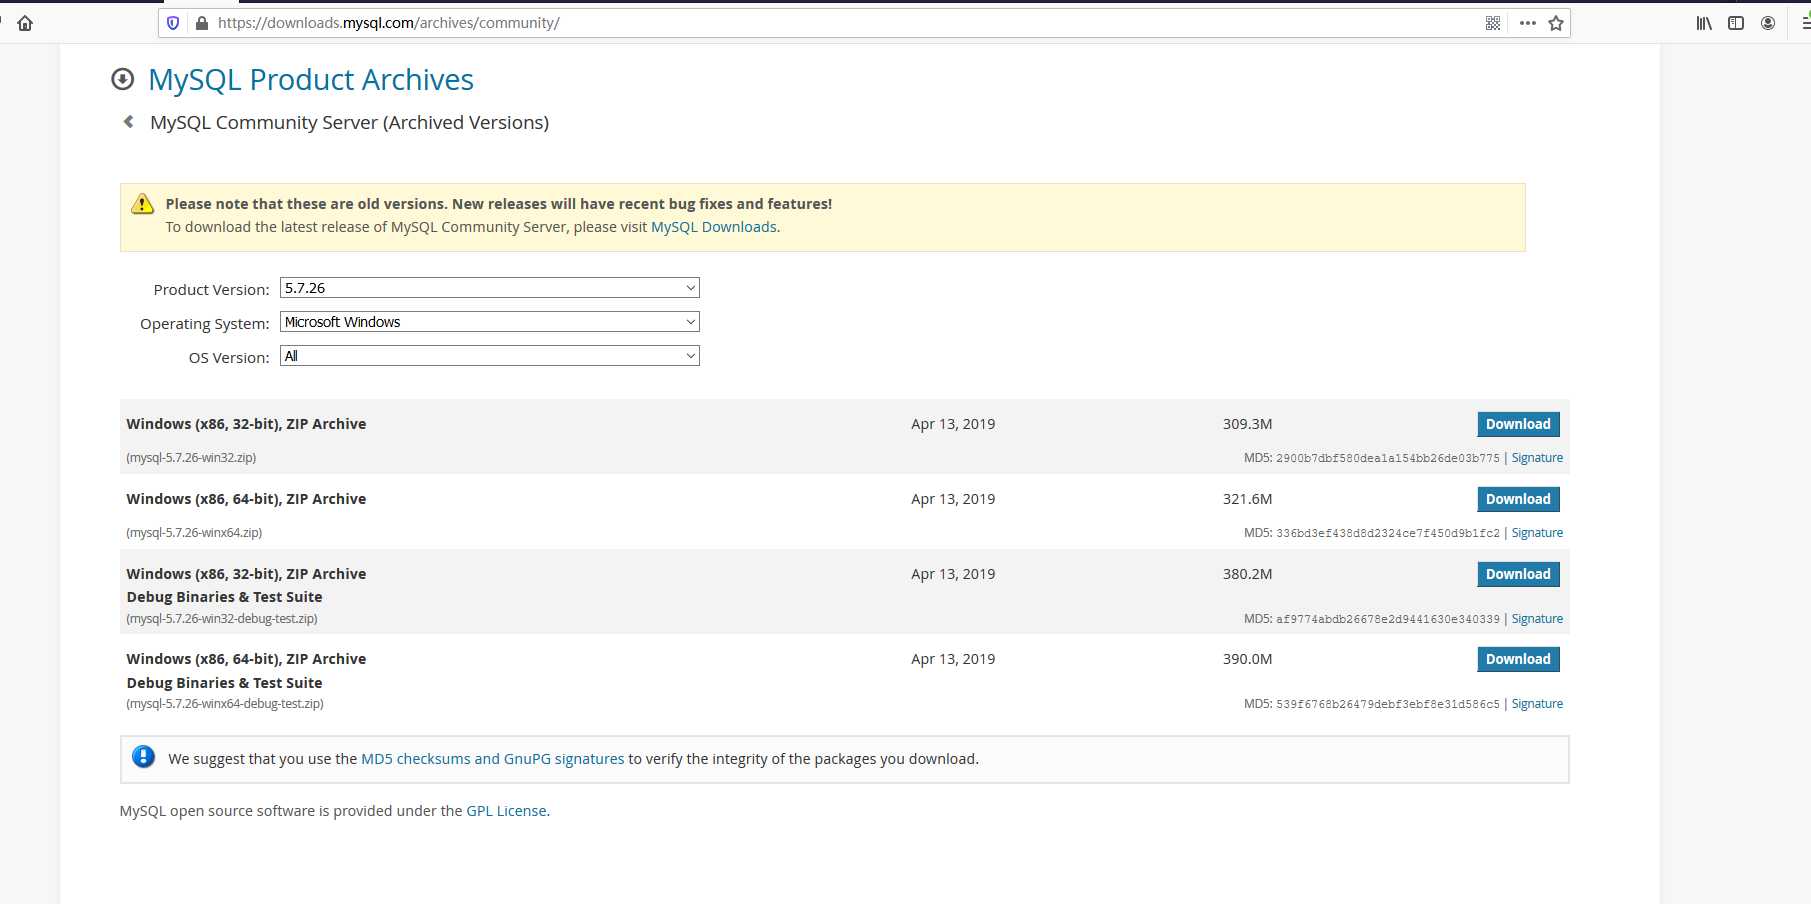This screenshot has height=904, width=1811.
Task: Open the page actions three-dot menu
Action: pyautogui.click(x=1527, y=23)
